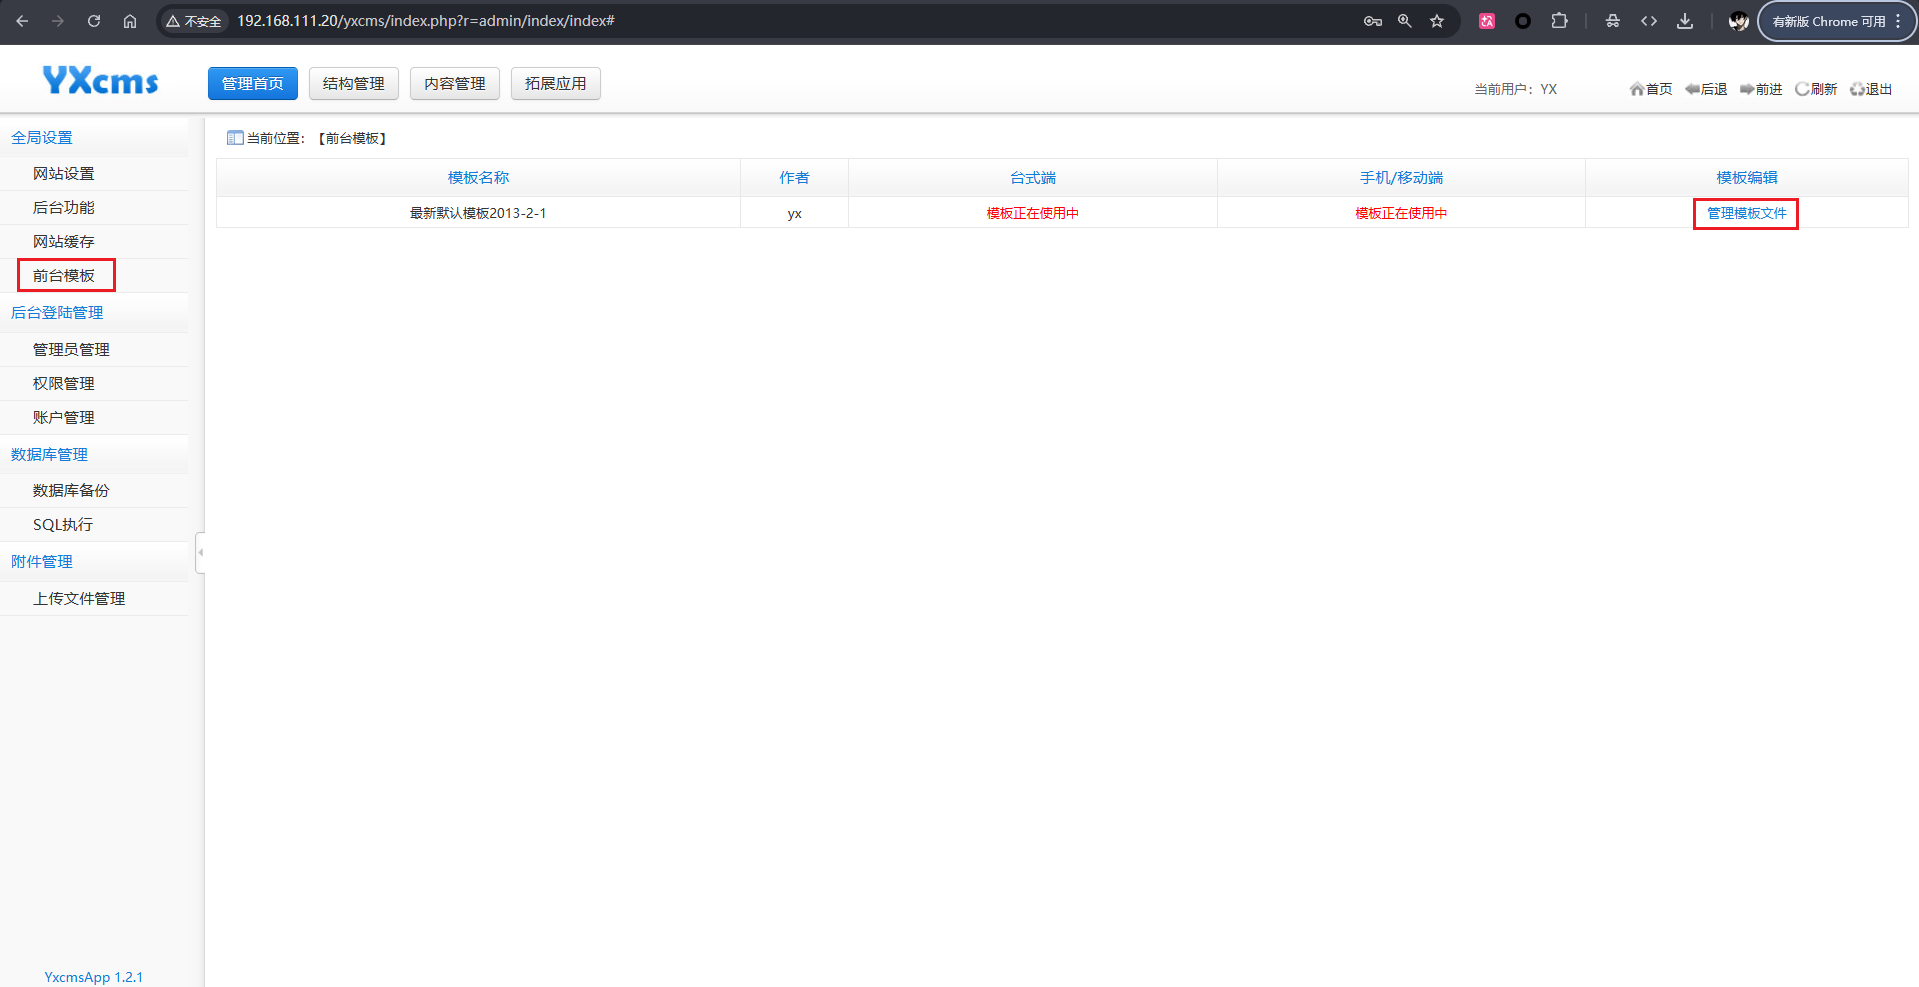Click the YXcms logo
The height and width of the screenshot is (987, 1919).
click(100, 81)
